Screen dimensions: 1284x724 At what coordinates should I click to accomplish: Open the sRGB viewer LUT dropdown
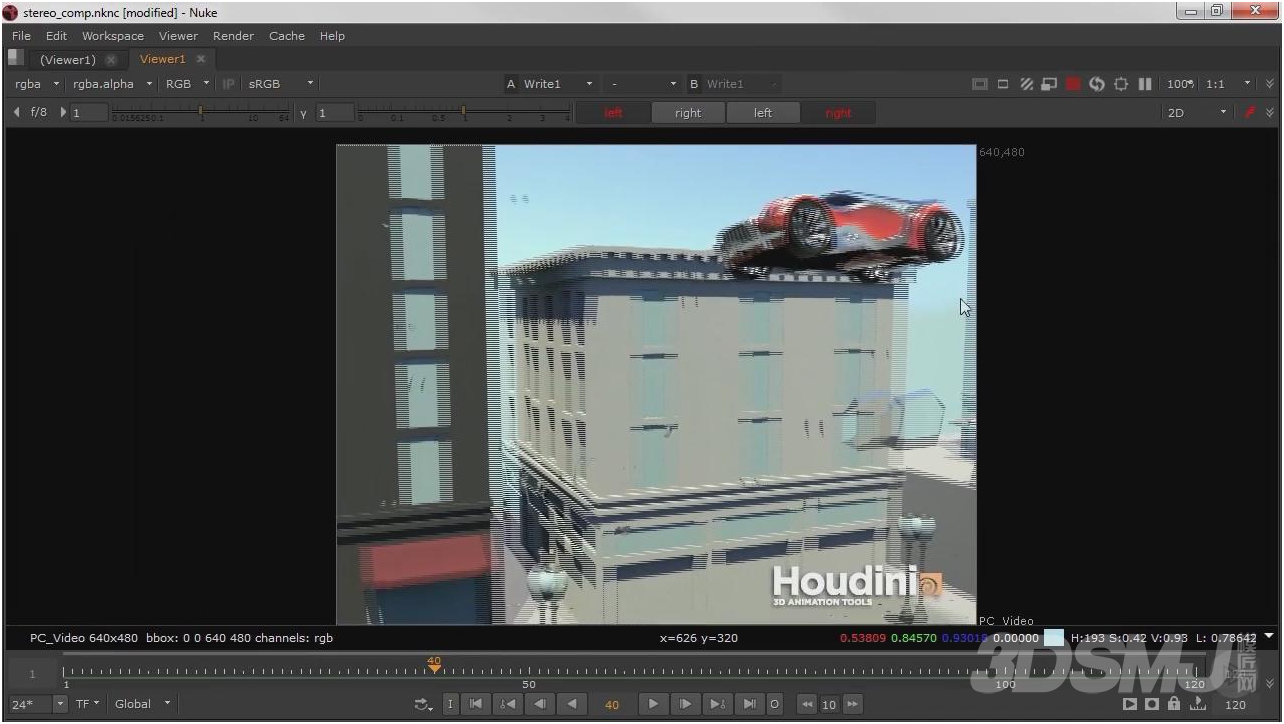click(280, 84)
